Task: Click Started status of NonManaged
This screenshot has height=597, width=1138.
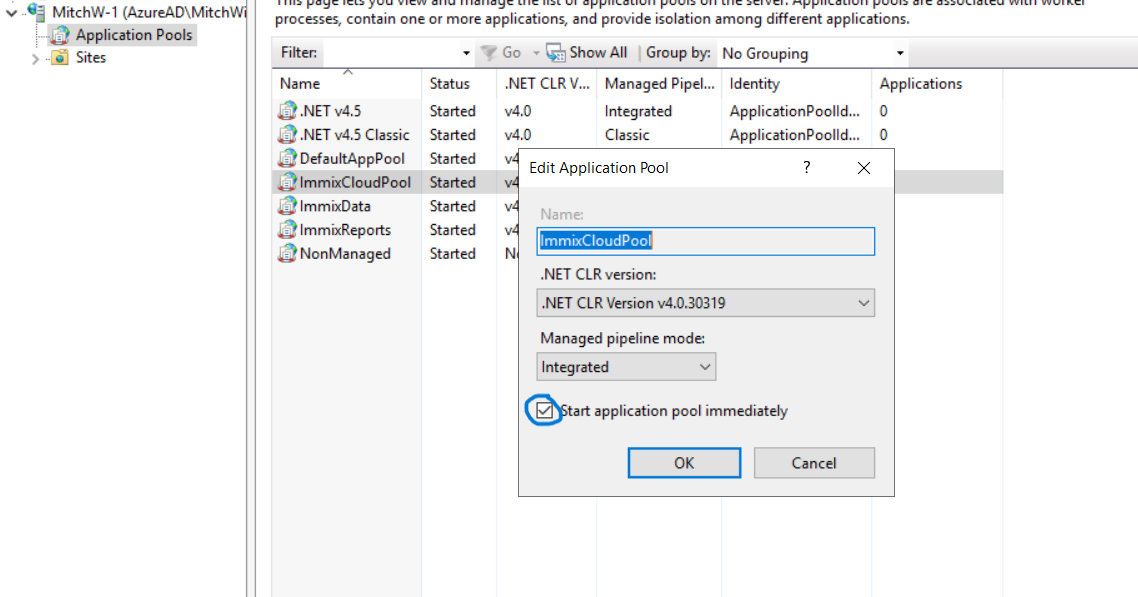Action: click(x=452, y=254)
